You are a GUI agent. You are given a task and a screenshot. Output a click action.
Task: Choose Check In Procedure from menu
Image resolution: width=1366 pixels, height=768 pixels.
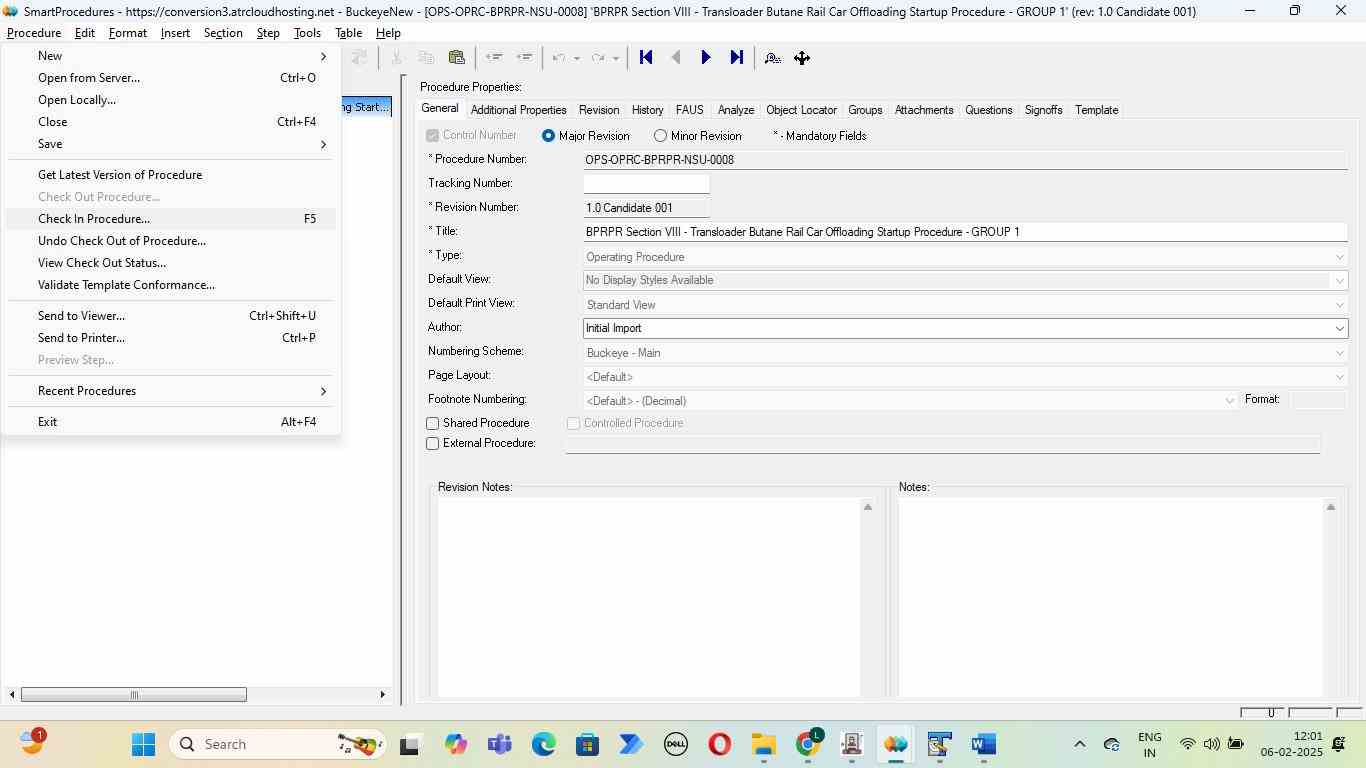pos(171,219)
